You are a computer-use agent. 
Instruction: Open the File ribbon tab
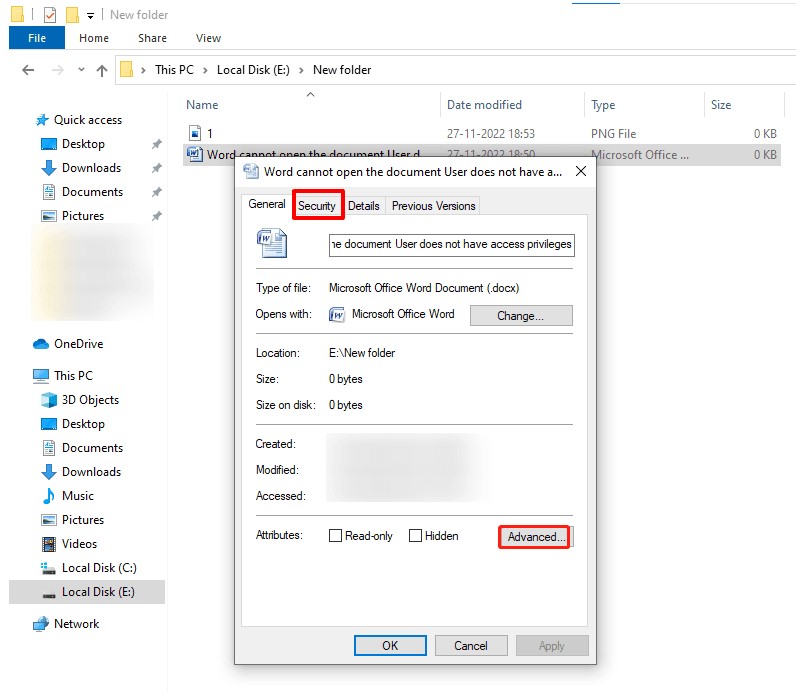(37, 38)
